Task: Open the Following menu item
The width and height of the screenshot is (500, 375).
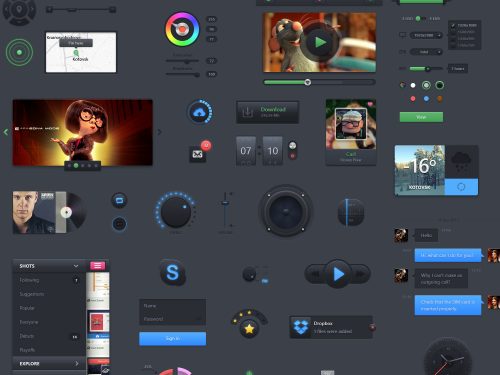Action: 49,280
